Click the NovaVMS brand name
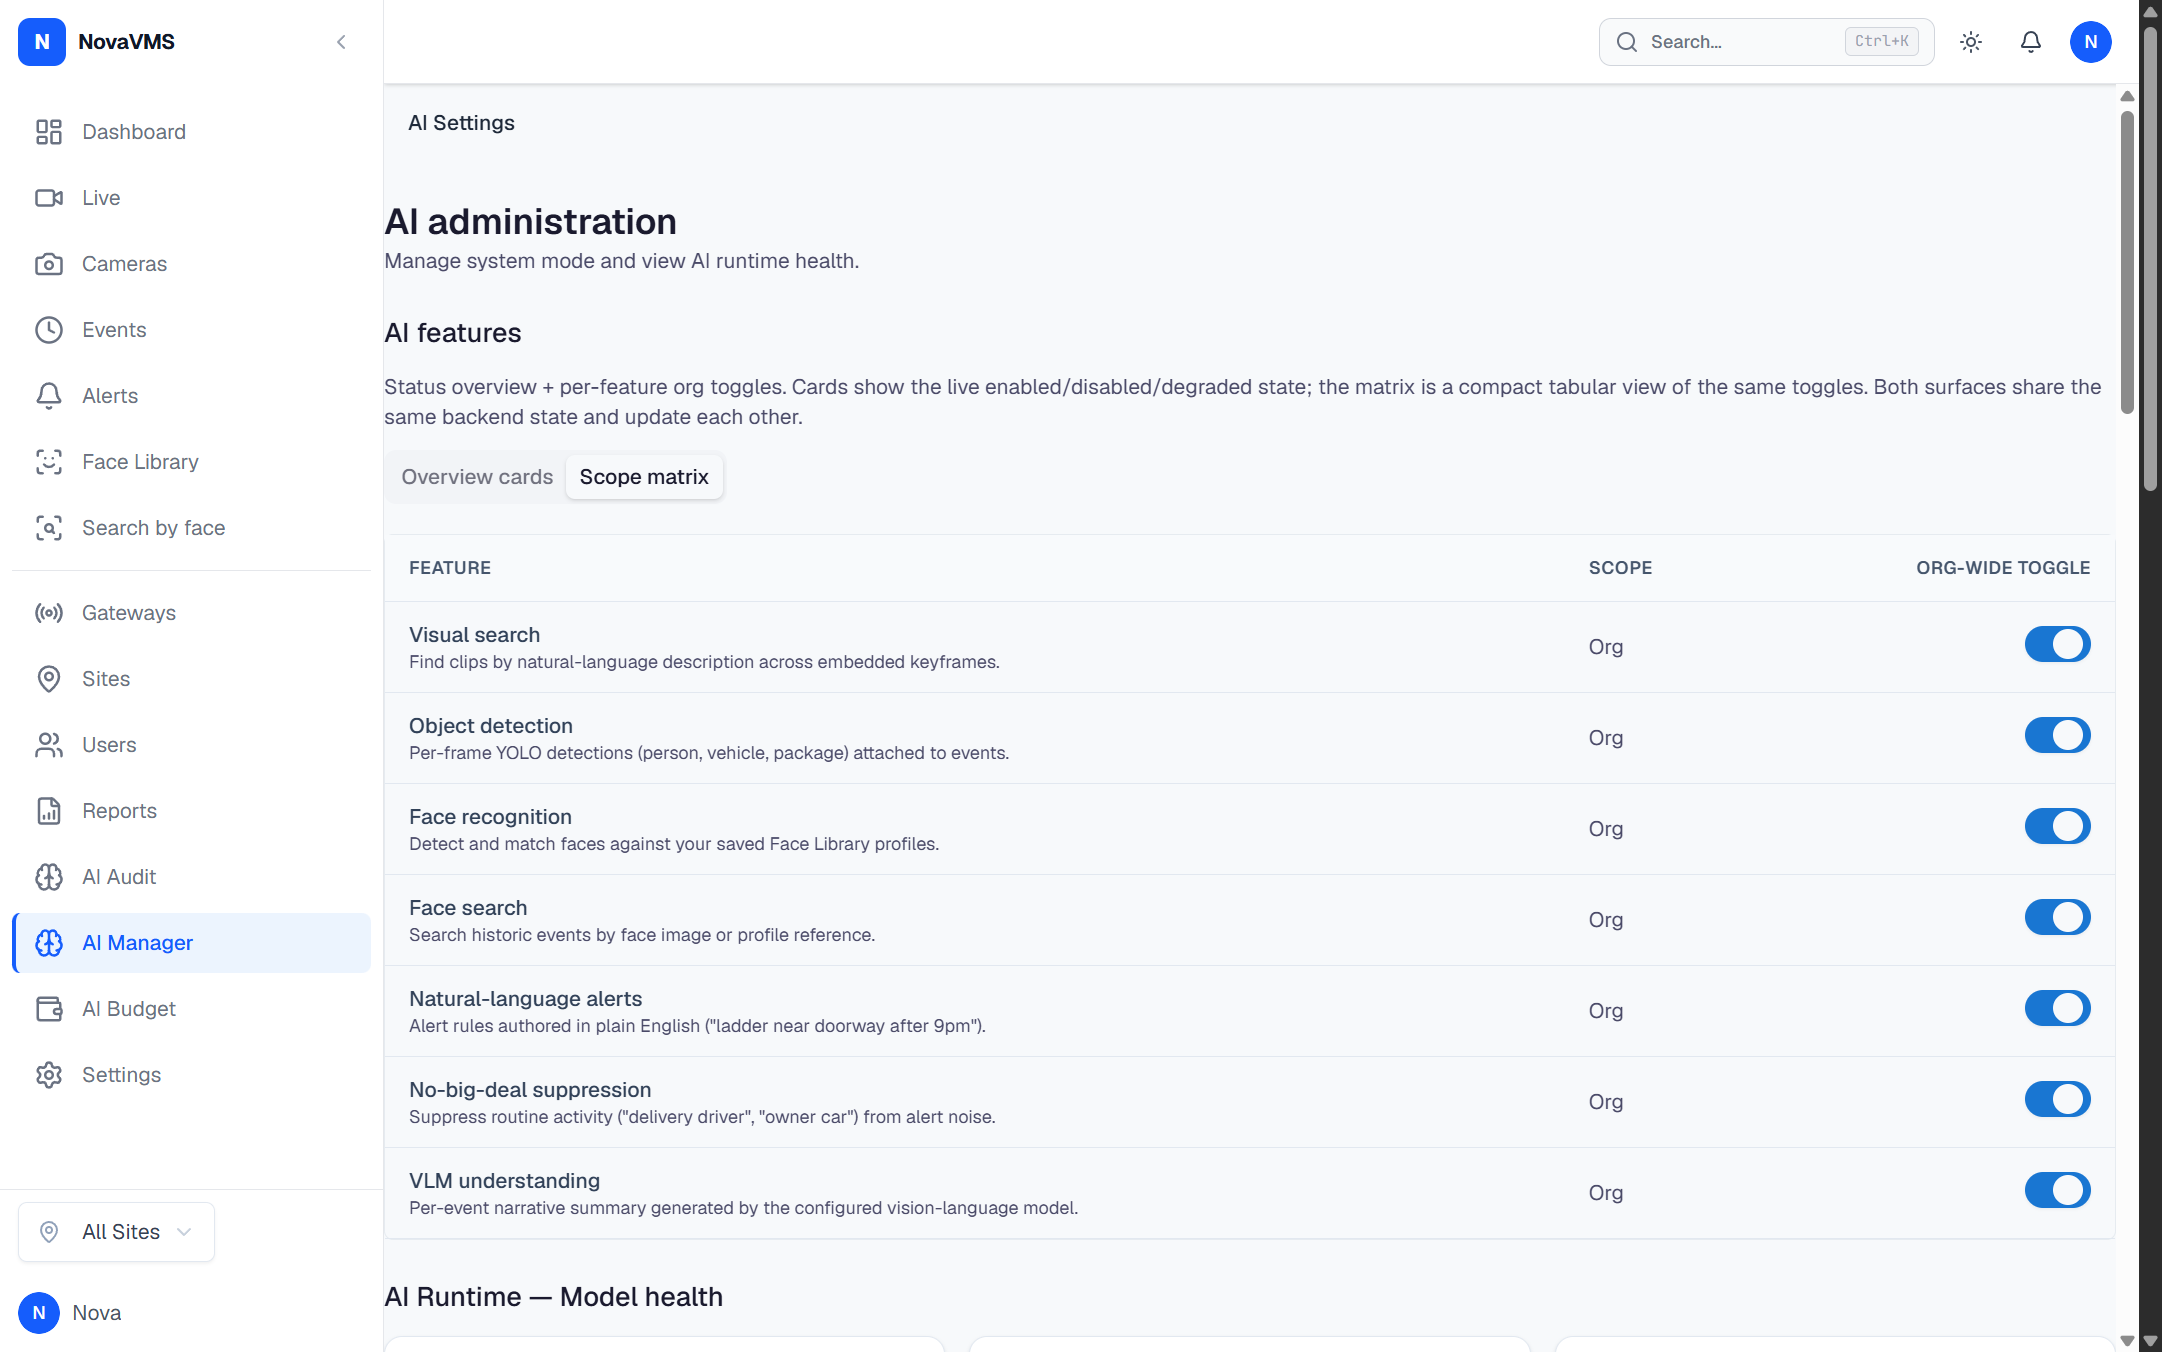Screen dimensions: 2162x1352 click(127, 42)
